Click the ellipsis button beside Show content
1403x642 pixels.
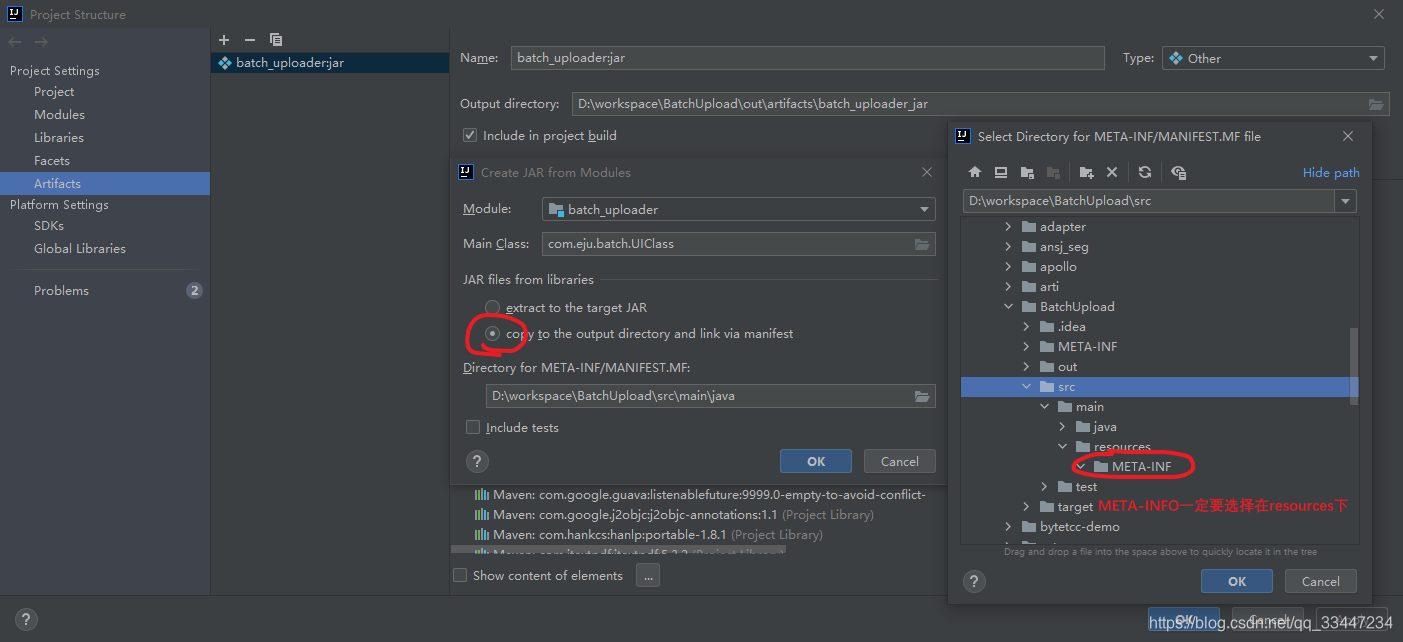(x=648, y=575)
